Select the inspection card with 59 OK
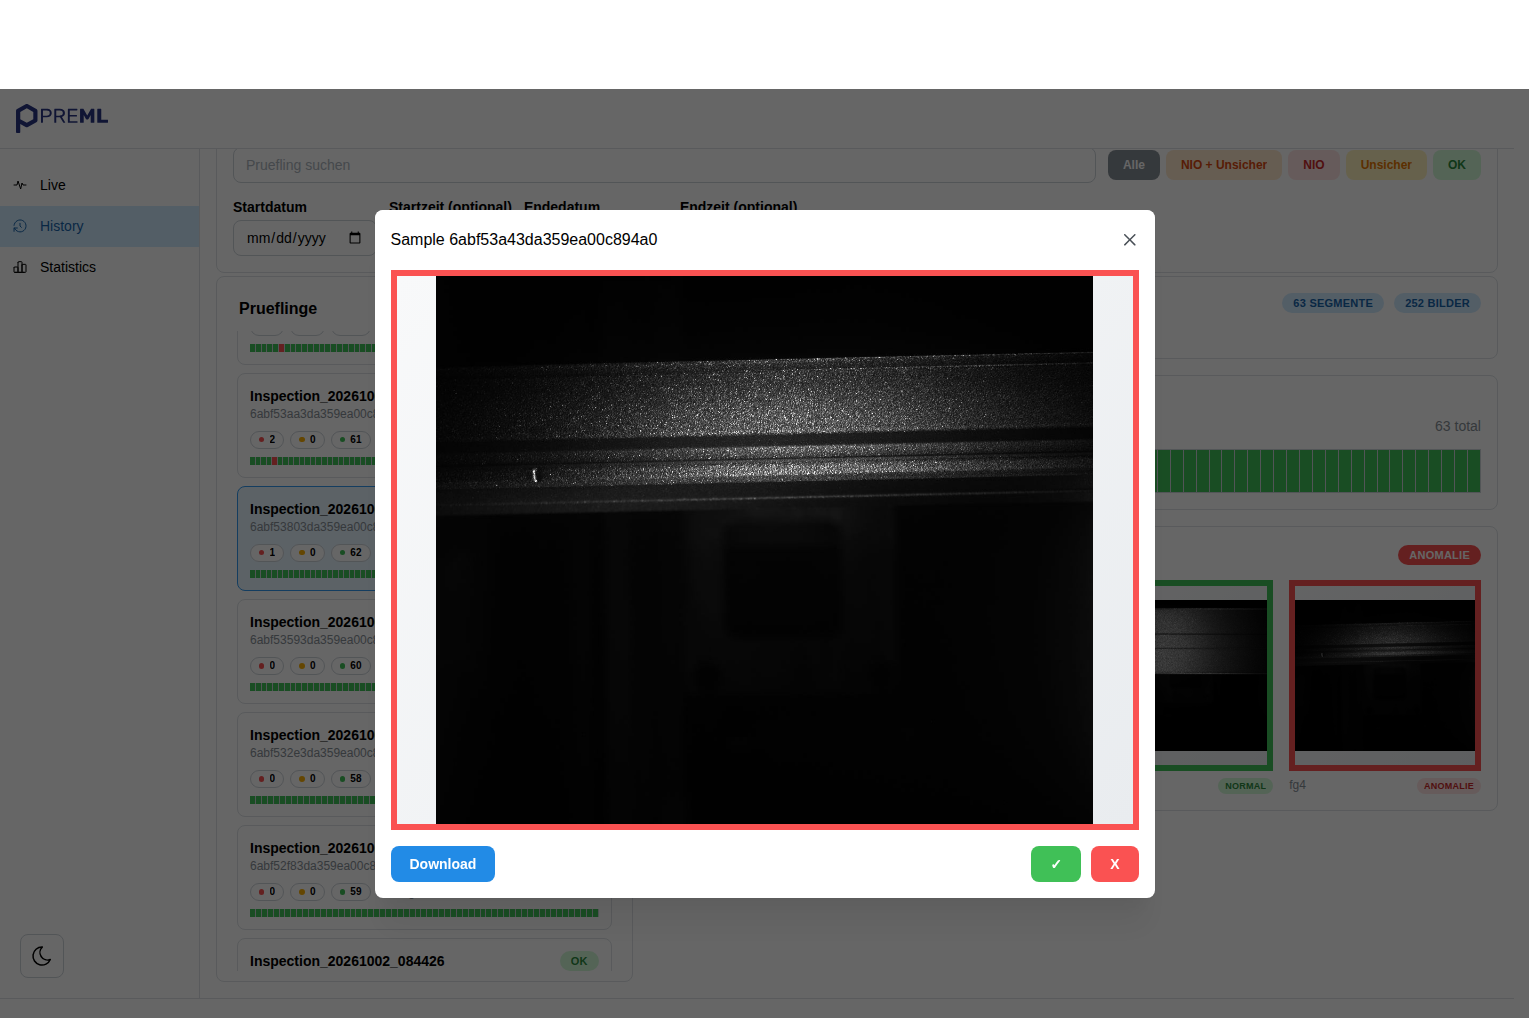This screenshot has width=1529, height=1018. point(424,877)
